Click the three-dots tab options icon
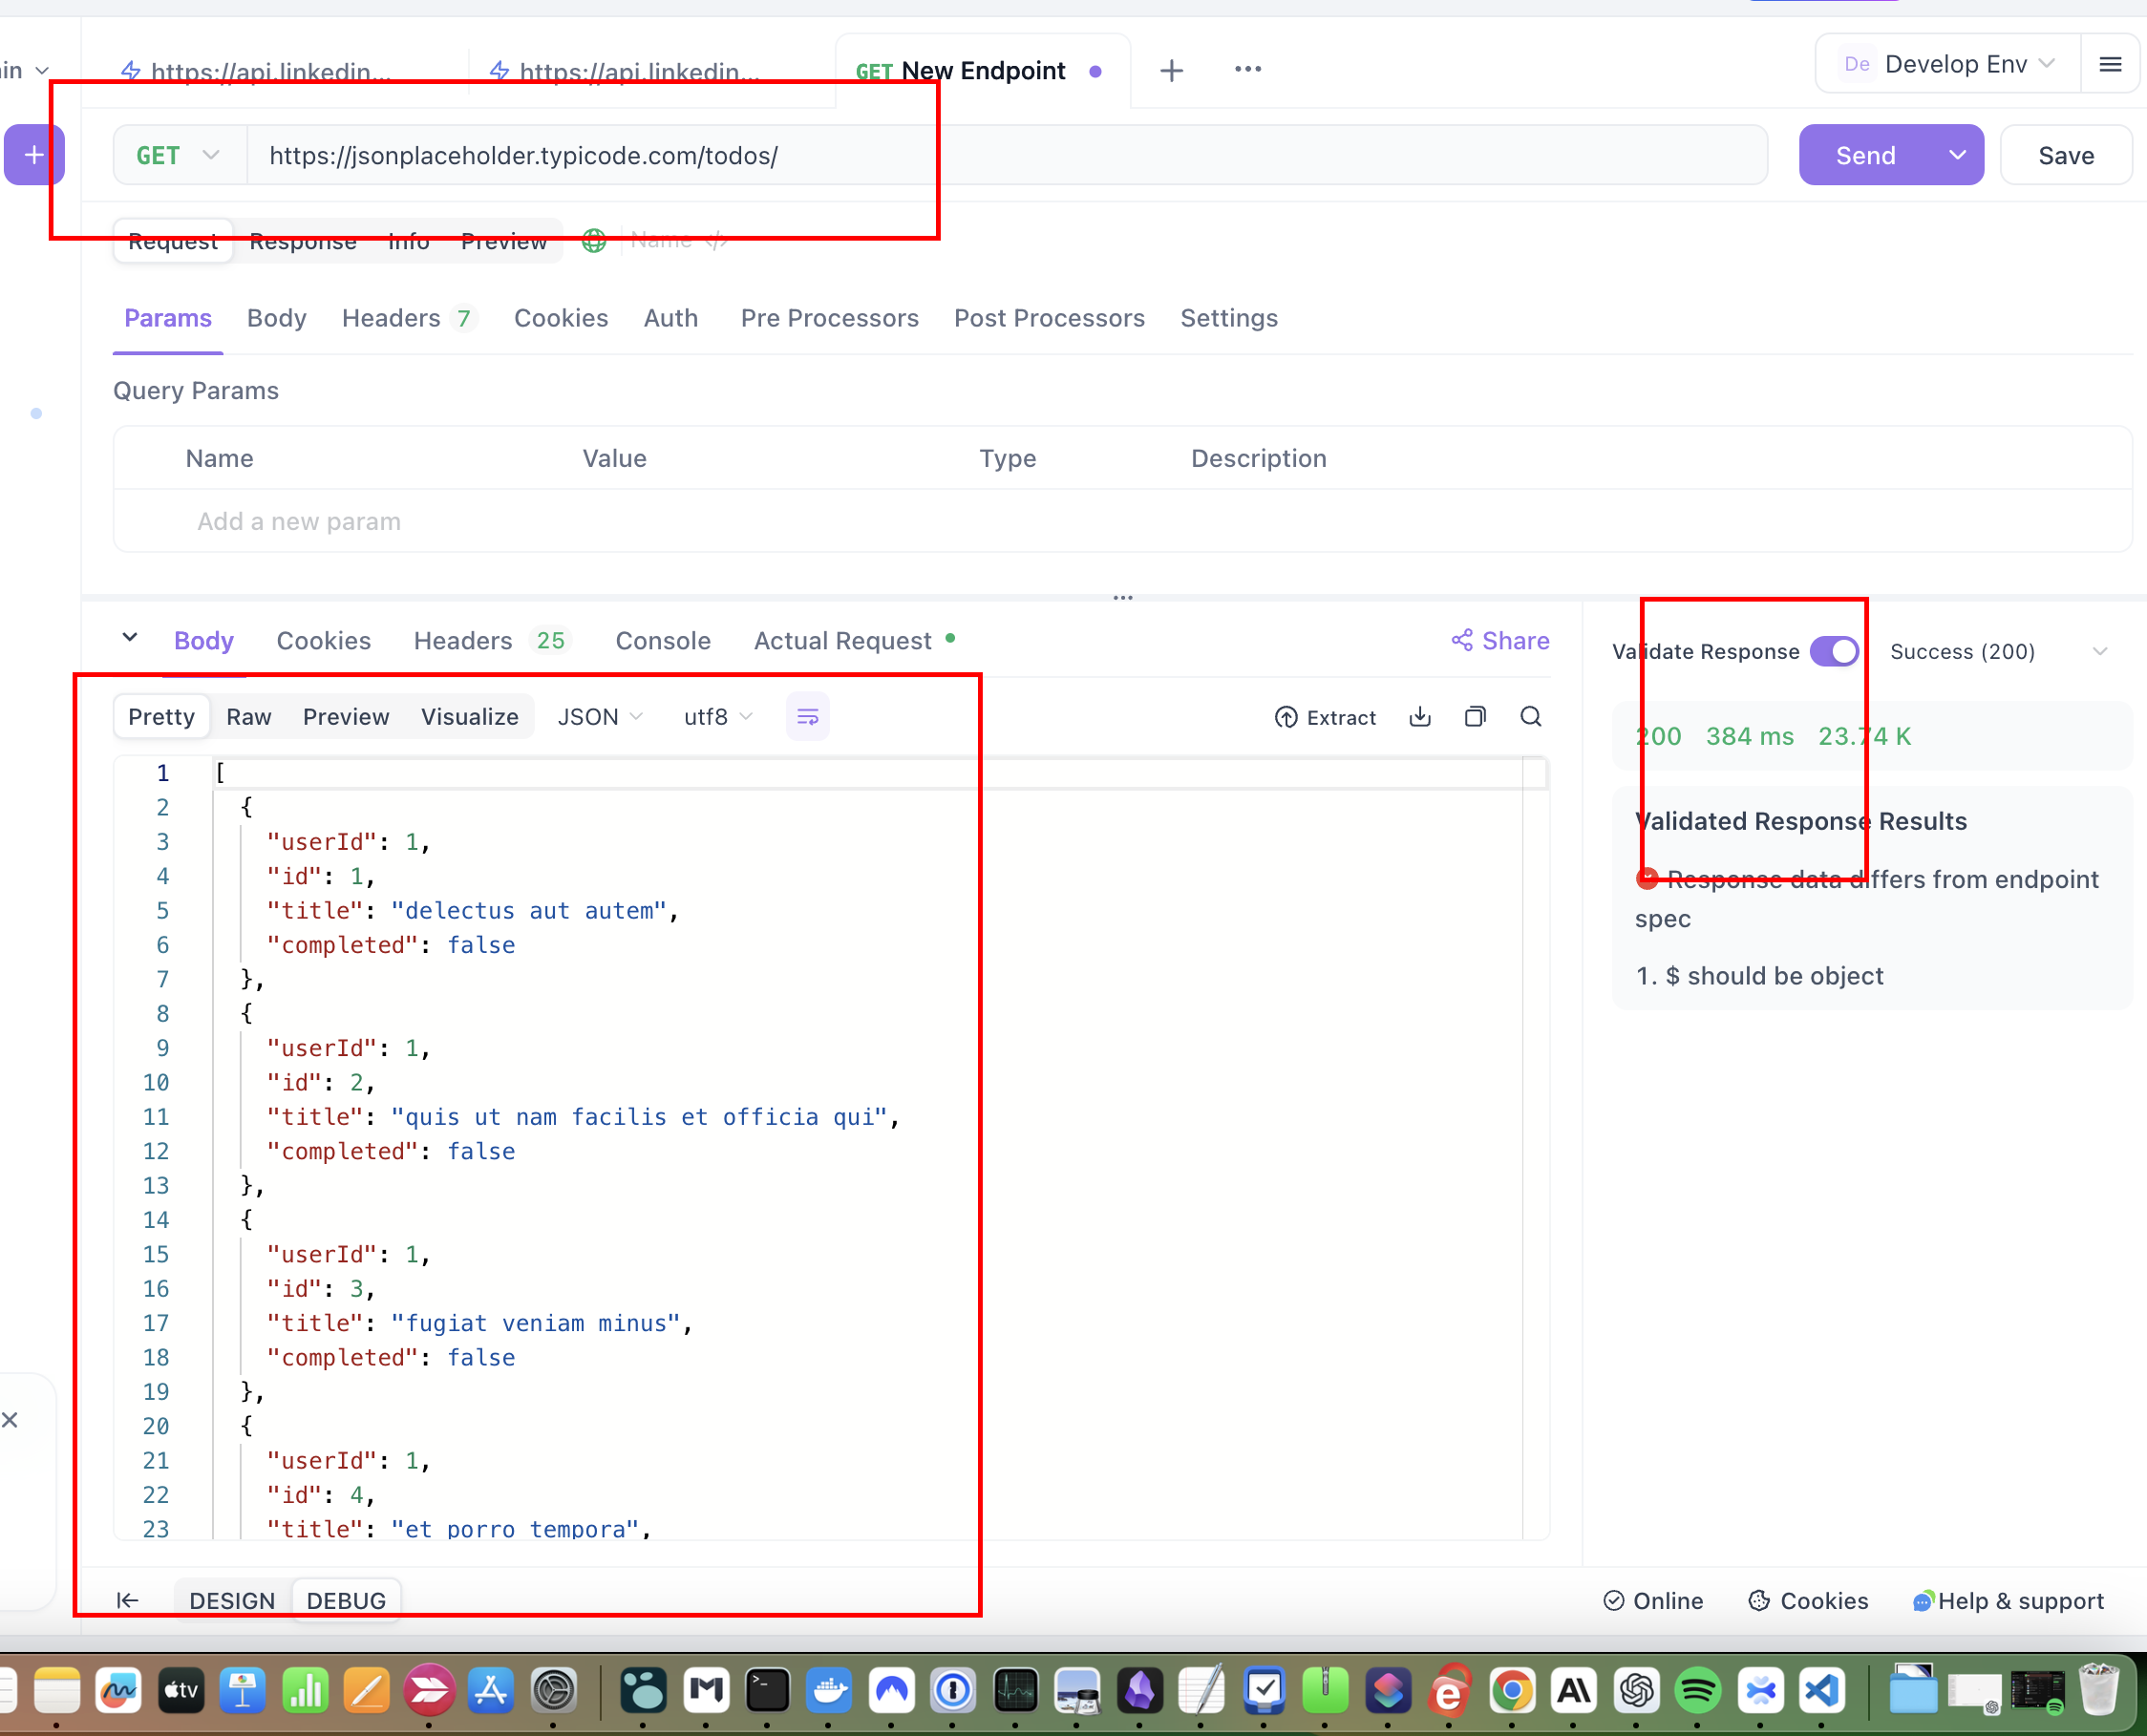 coord(1247,69)
